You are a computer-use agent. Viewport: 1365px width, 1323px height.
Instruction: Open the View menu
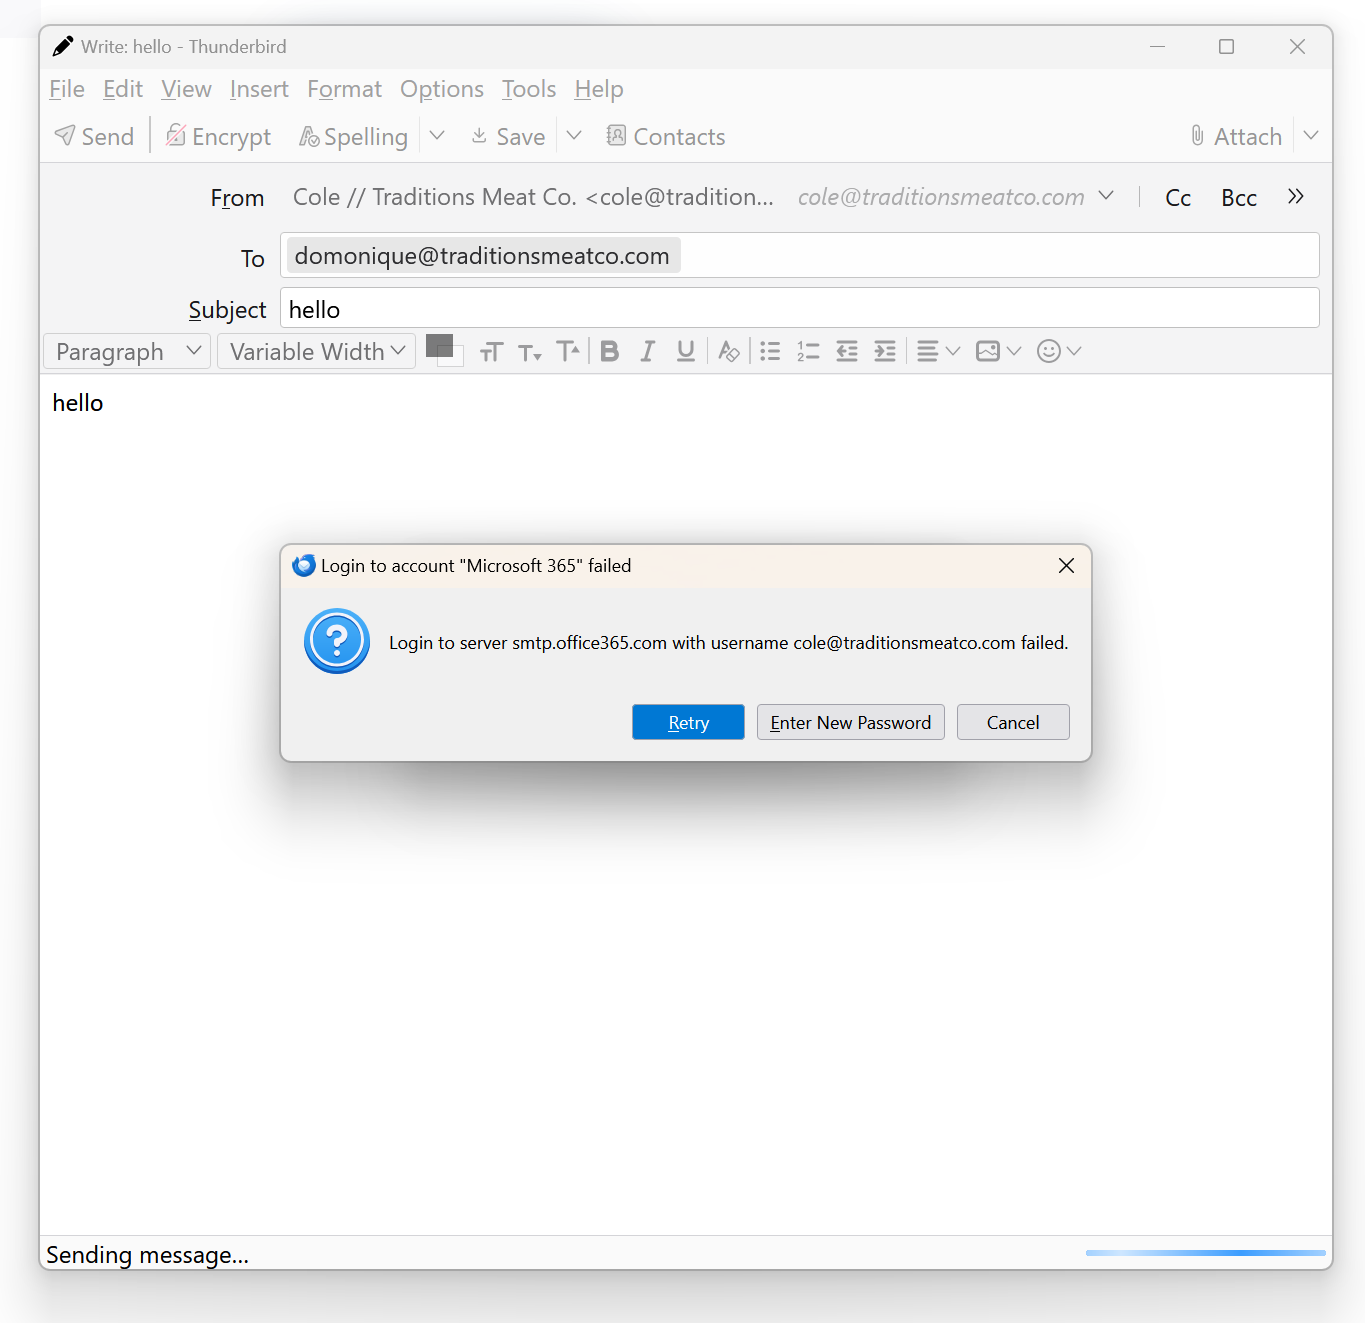pos(186,89)
